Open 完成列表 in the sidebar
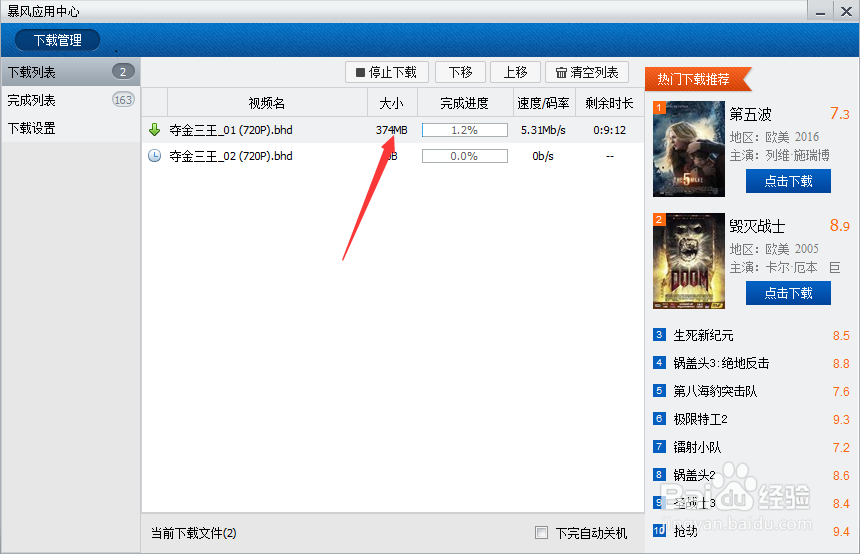The image size is (860, 554). (71, 100)
